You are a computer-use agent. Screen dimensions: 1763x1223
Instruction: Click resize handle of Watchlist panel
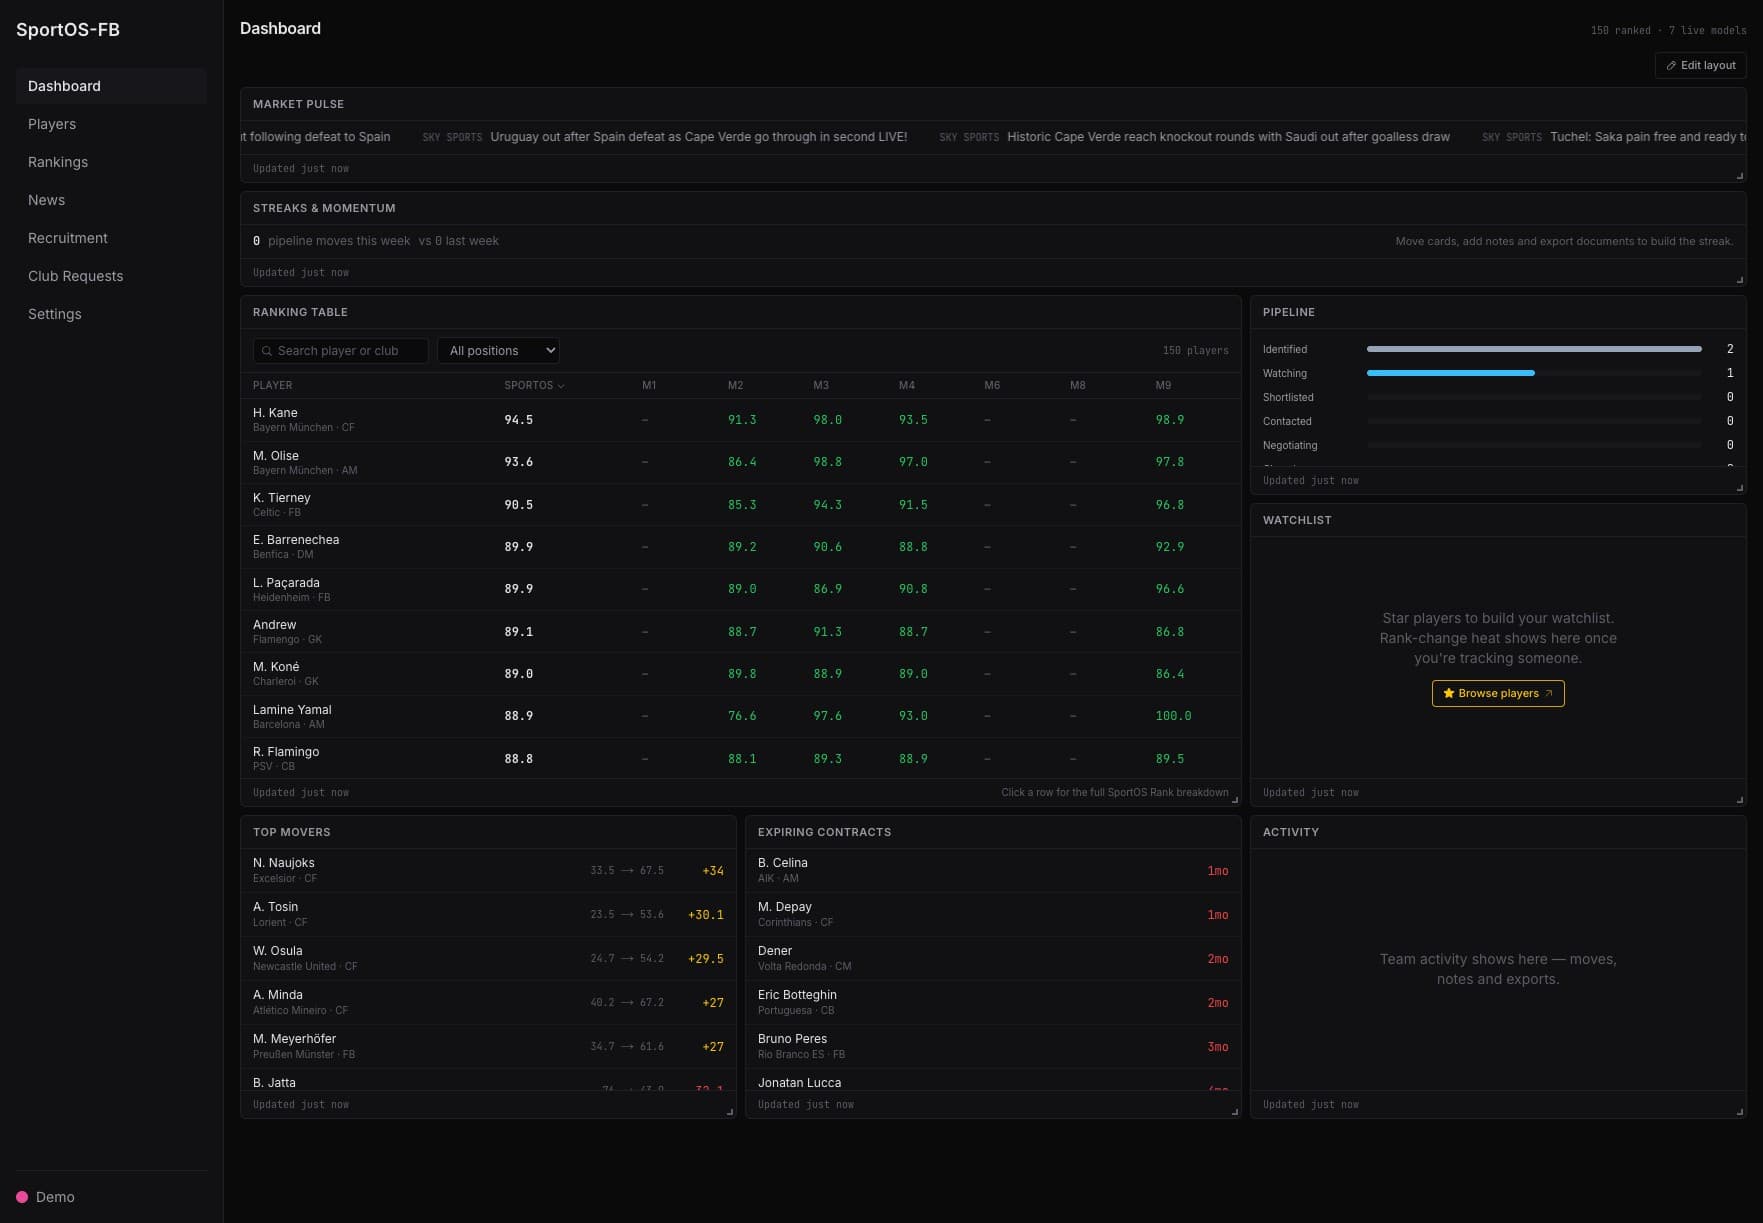[1740, 800]
